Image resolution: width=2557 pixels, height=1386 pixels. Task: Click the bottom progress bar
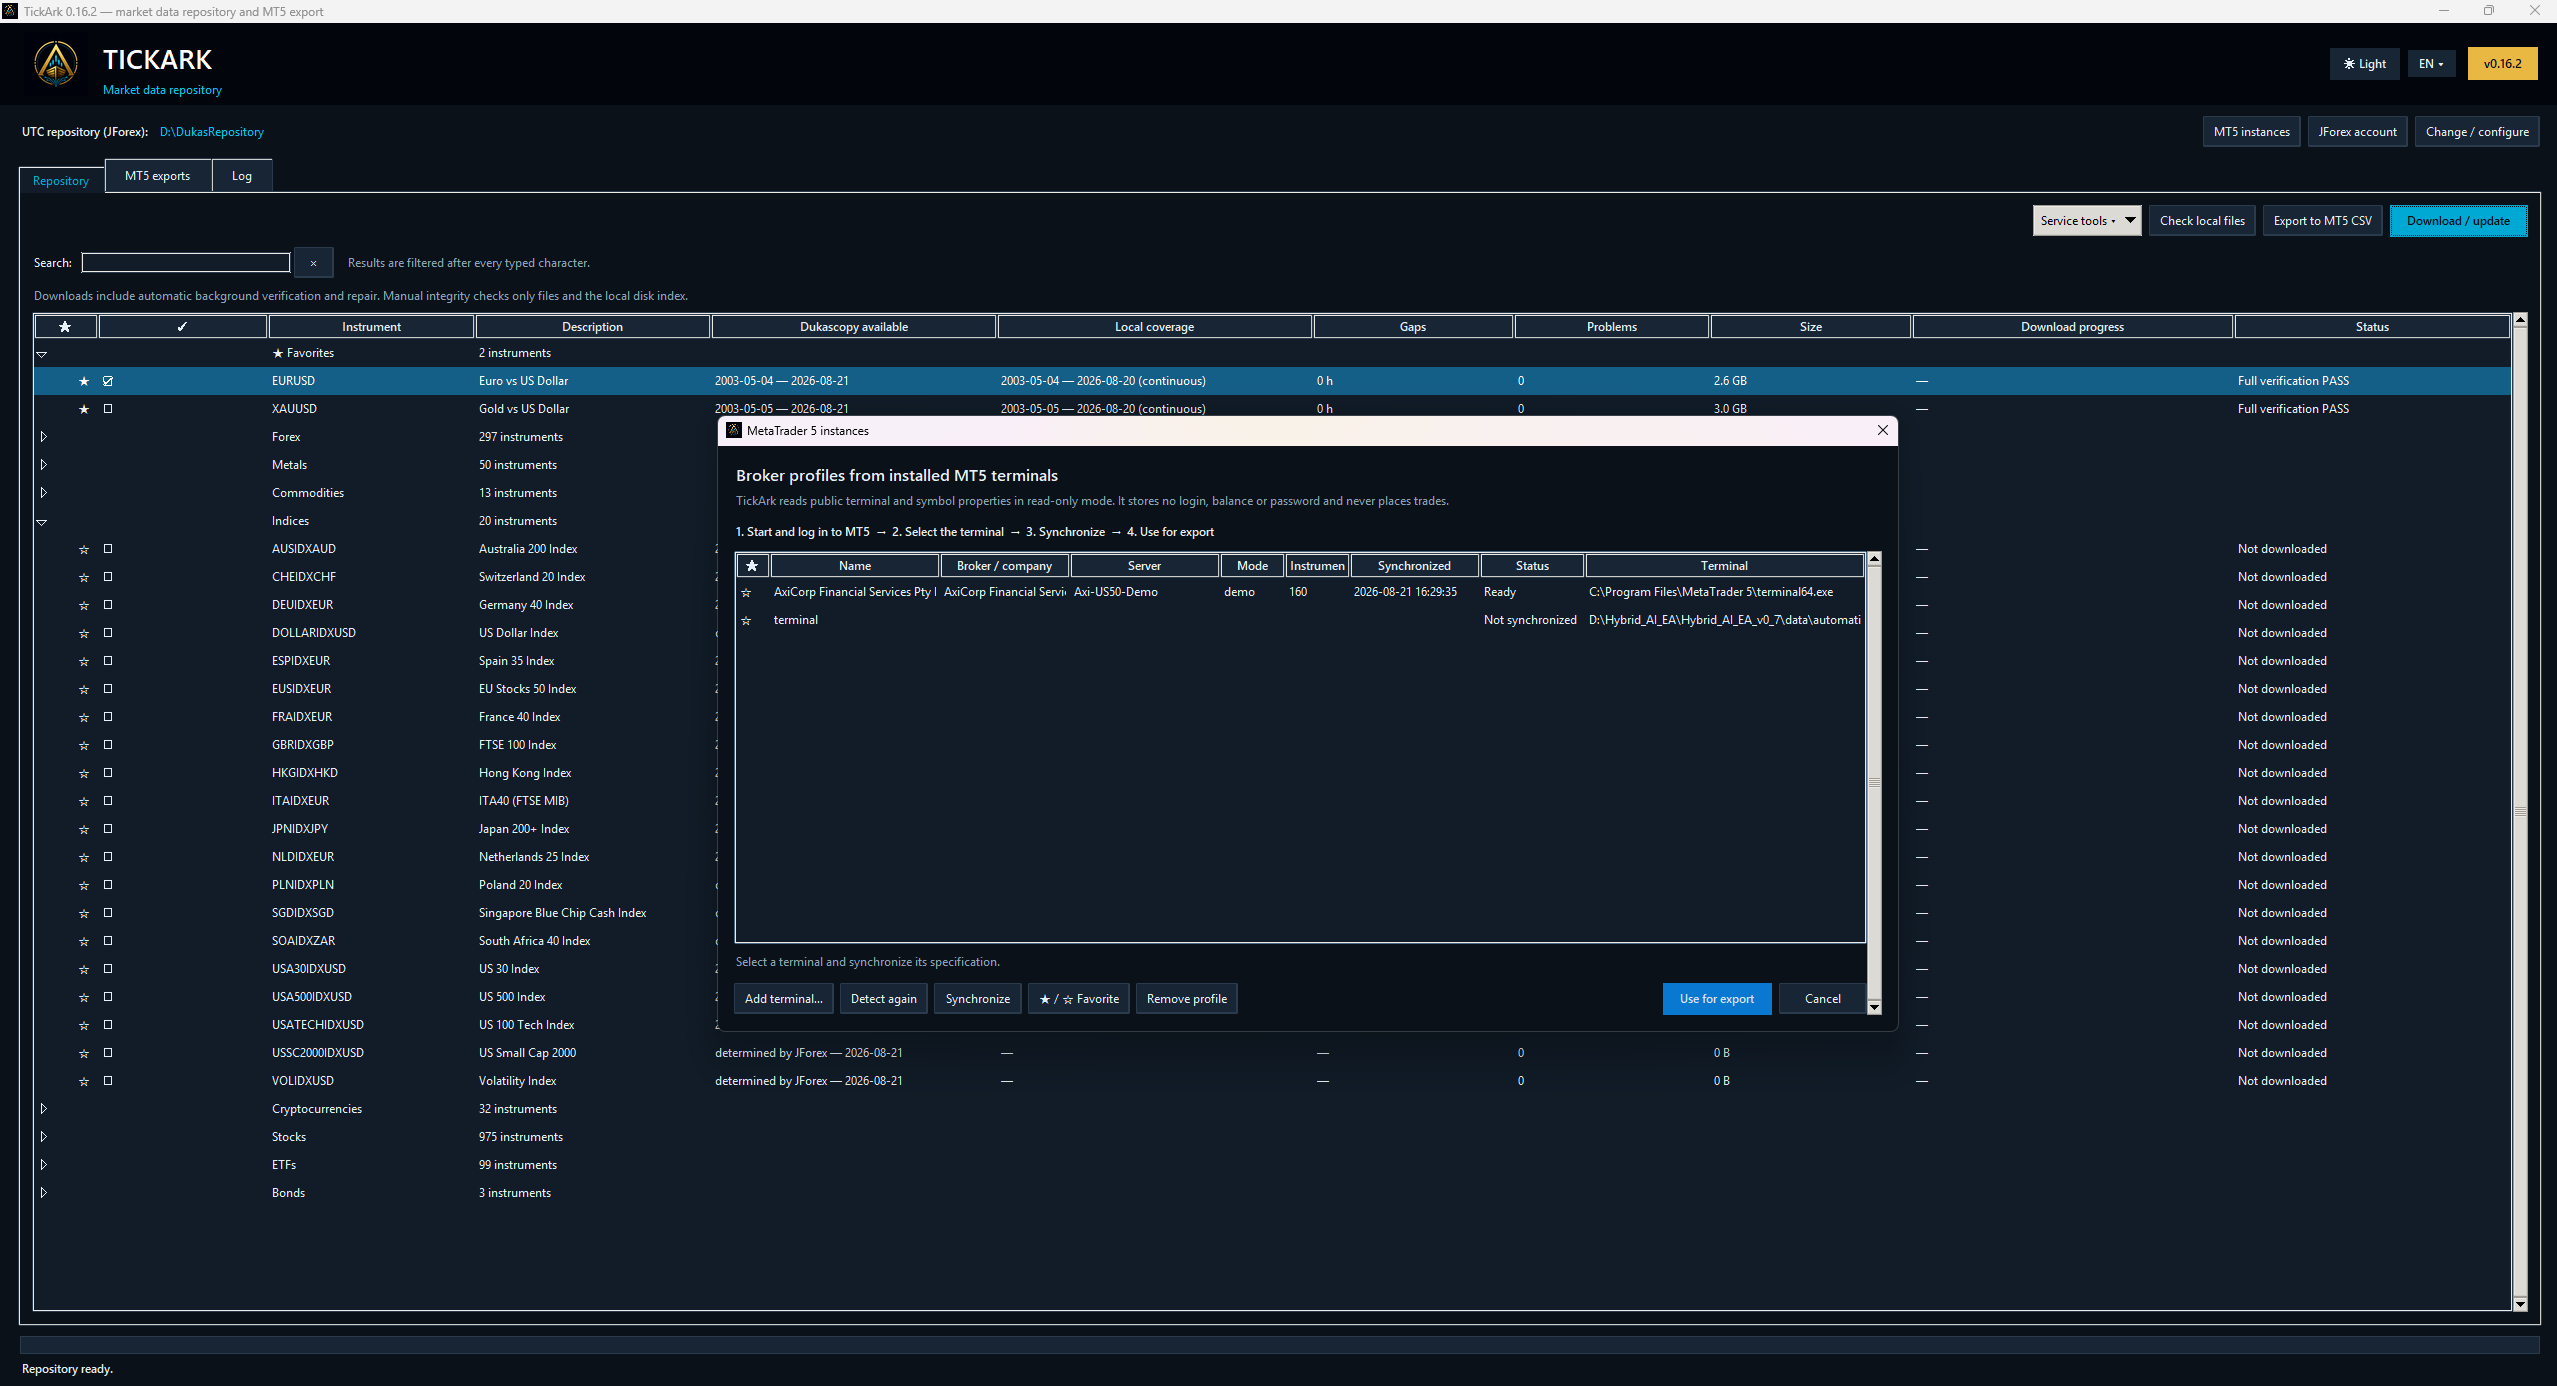(1279, 1345)
